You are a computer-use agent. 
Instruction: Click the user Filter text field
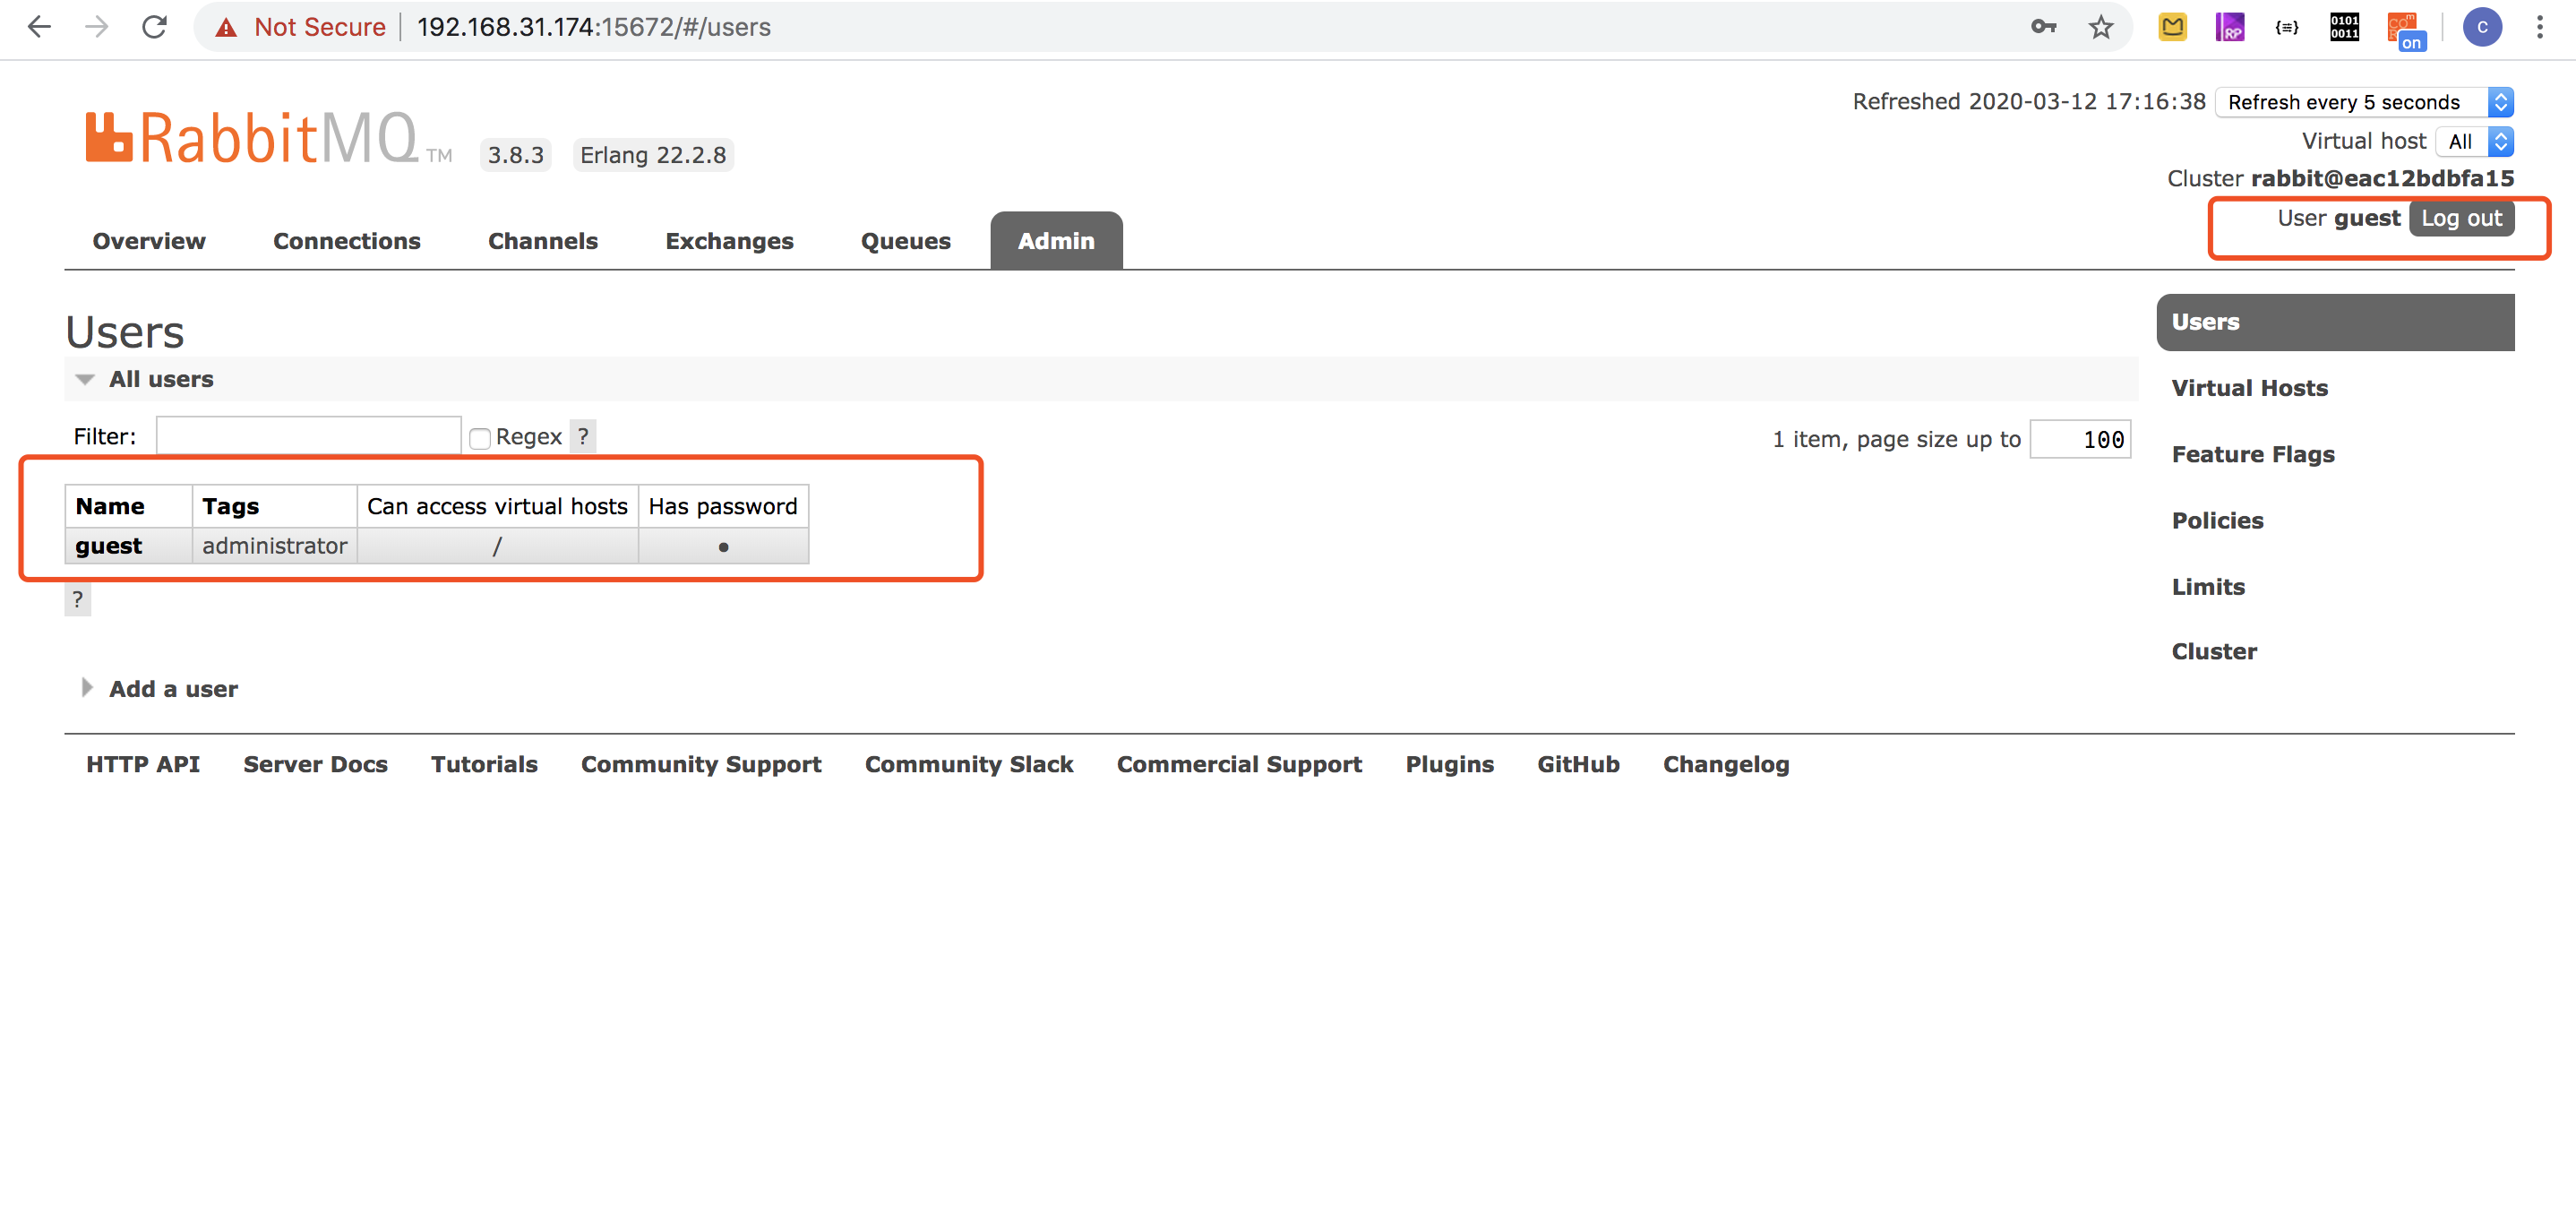[308, 436]
